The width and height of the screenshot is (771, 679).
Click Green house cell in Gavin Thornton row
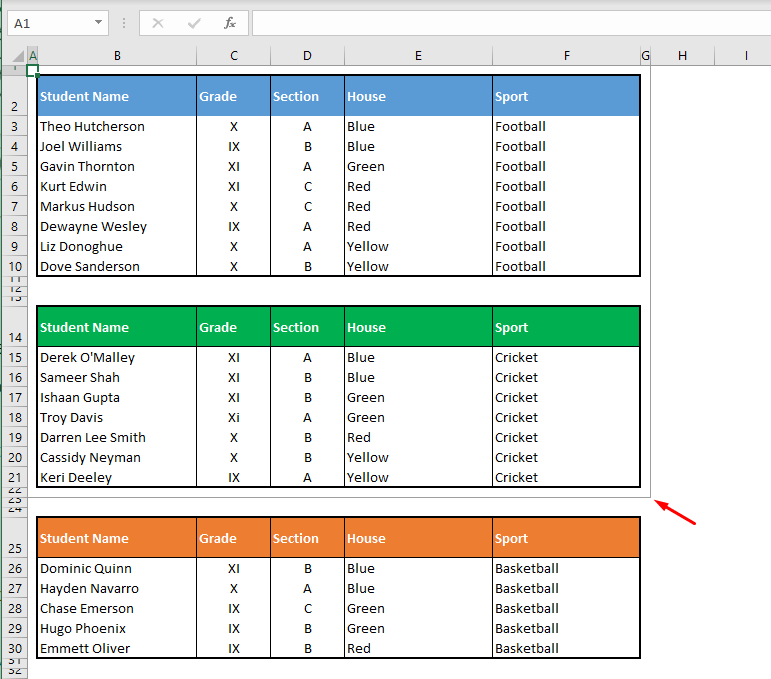click(x=418, y=167)
